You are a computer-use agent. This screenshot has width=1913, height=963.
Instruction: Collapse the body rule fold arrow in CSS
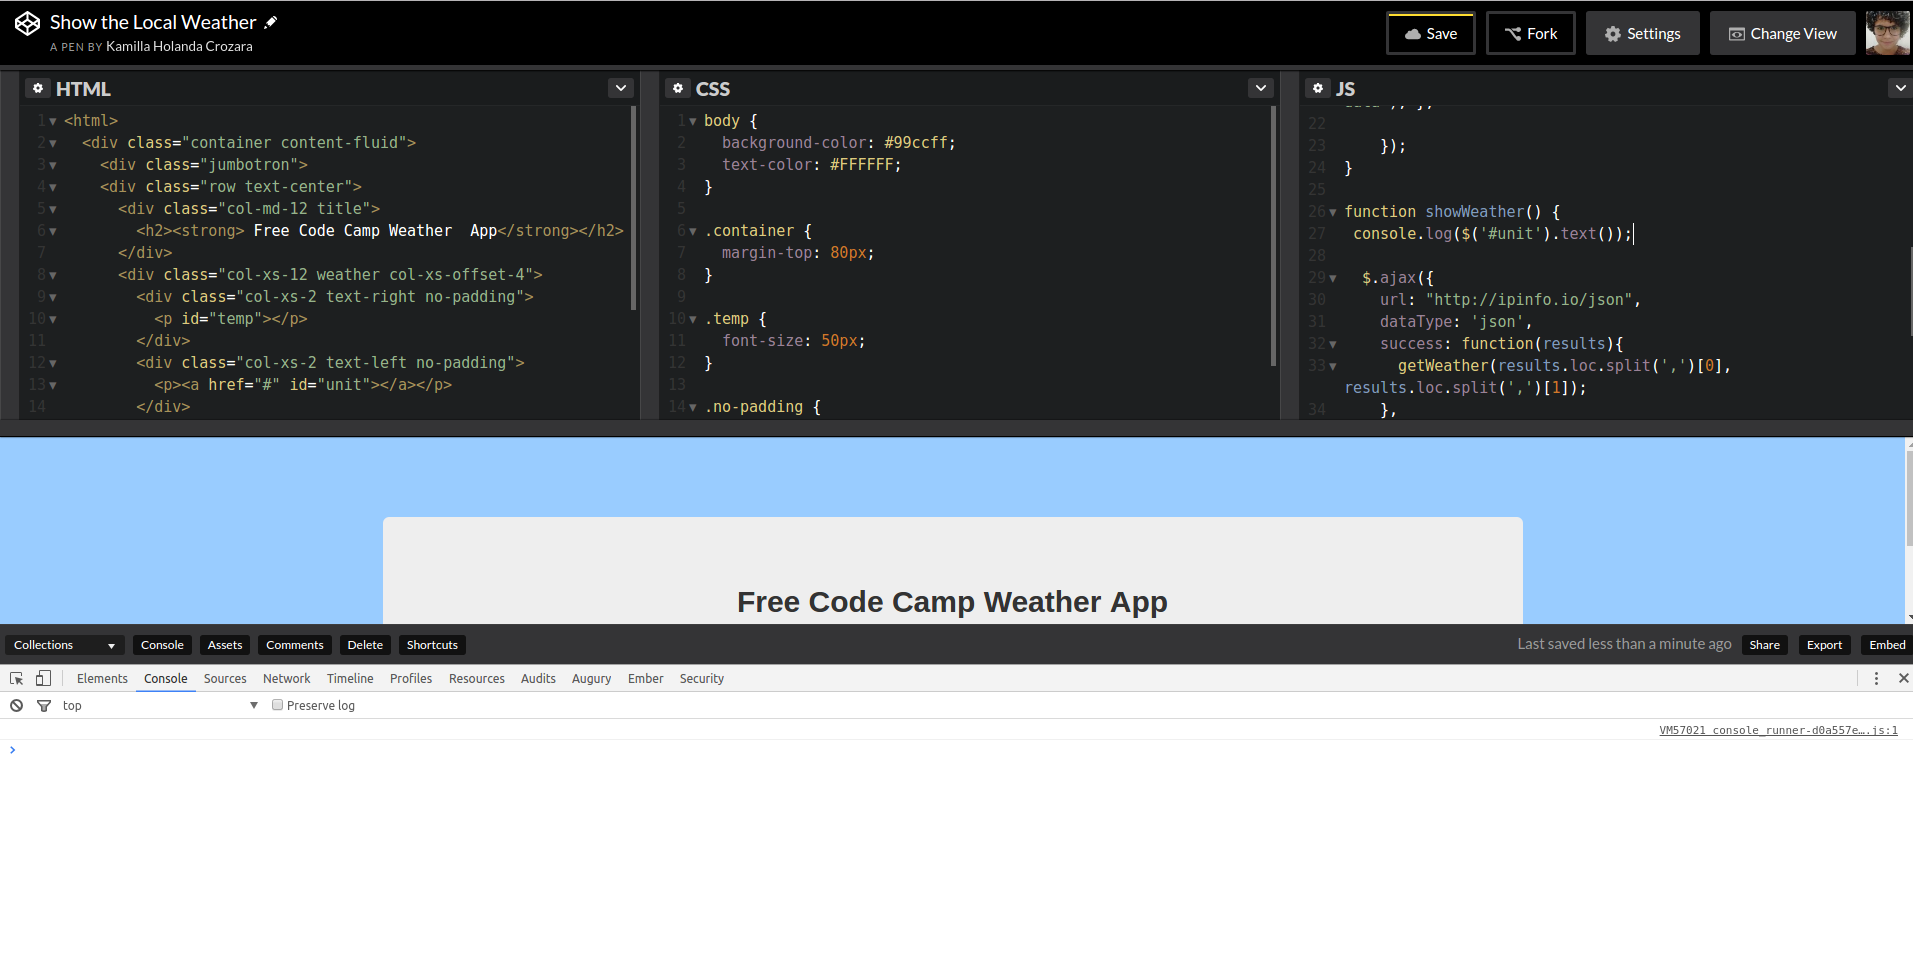tap(693, 121)
